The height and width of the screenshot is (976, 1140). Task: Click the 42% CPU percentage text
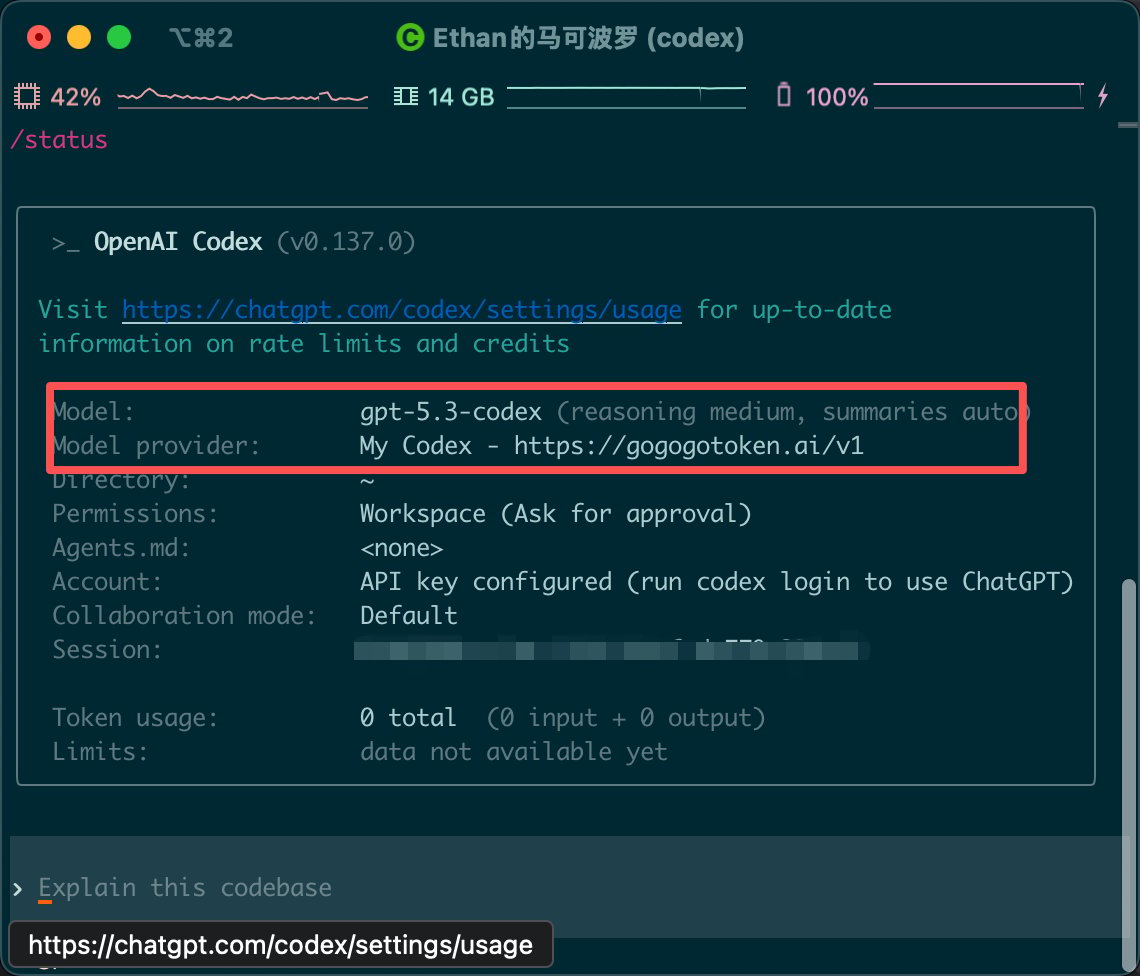point(76,97)
